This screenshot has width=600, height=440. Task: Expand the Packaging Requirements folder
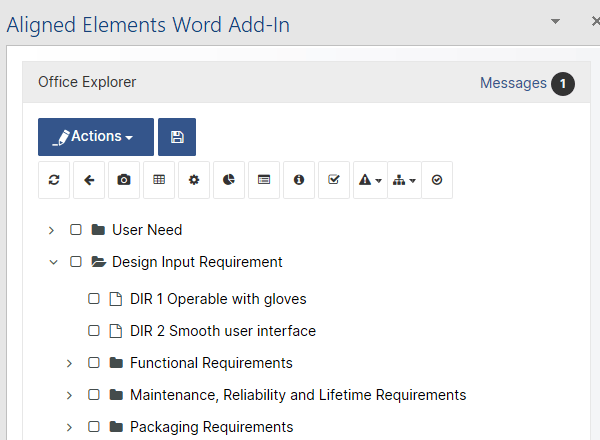click(70, 427)
